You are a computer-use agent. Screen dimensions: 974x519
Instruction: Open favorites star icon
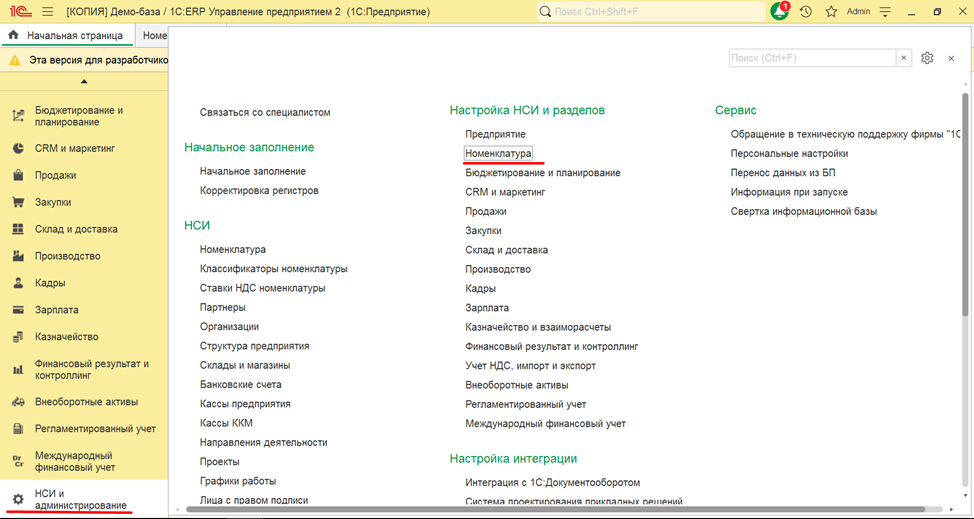click(831, 12)
